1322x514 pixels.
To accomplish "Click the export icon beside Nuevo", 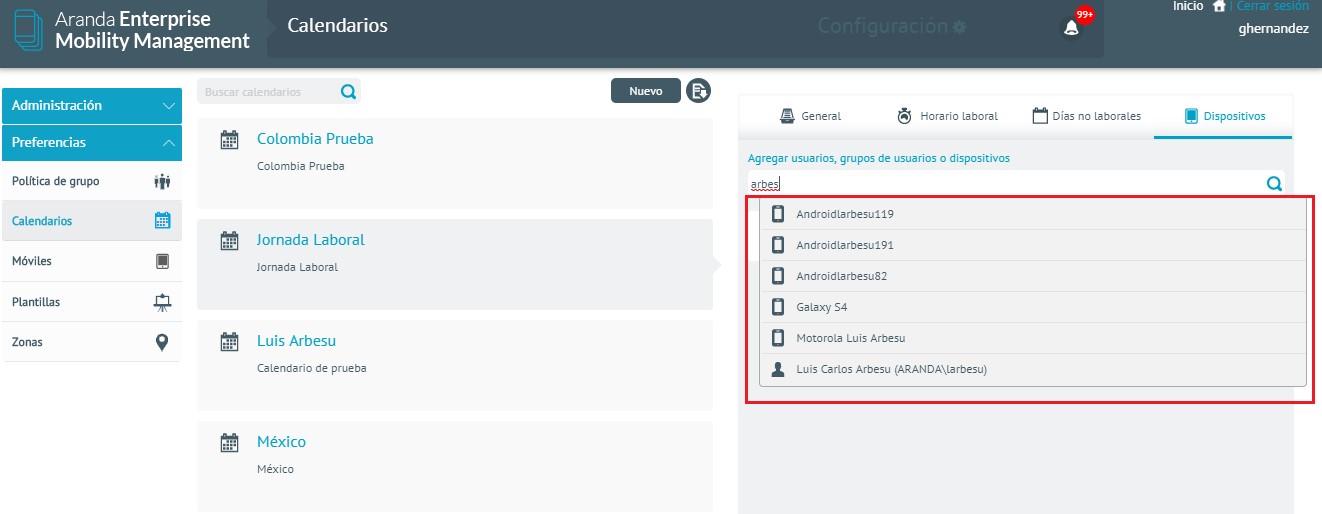I will point(698,91).
